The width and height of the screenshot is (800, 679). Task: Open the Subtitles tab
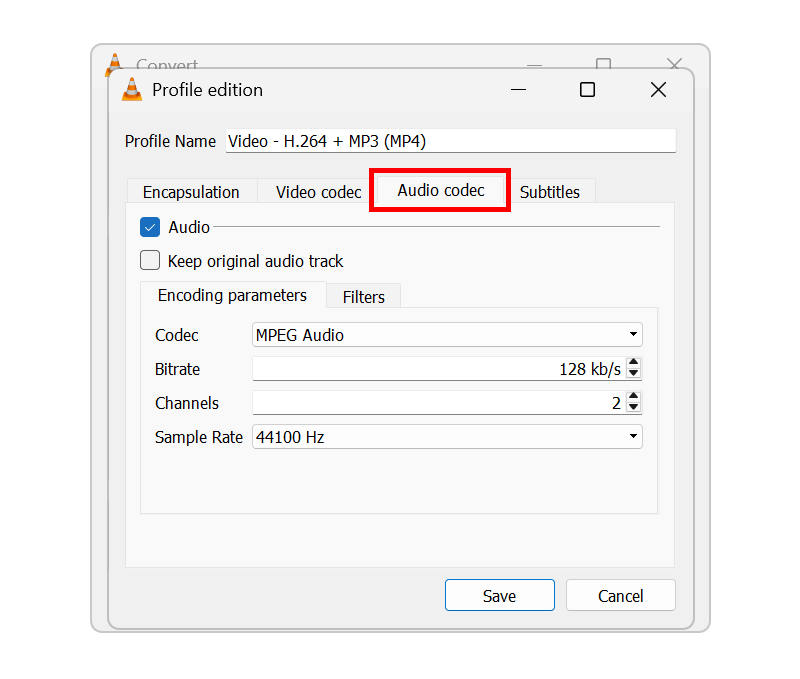tap(550, 192)
